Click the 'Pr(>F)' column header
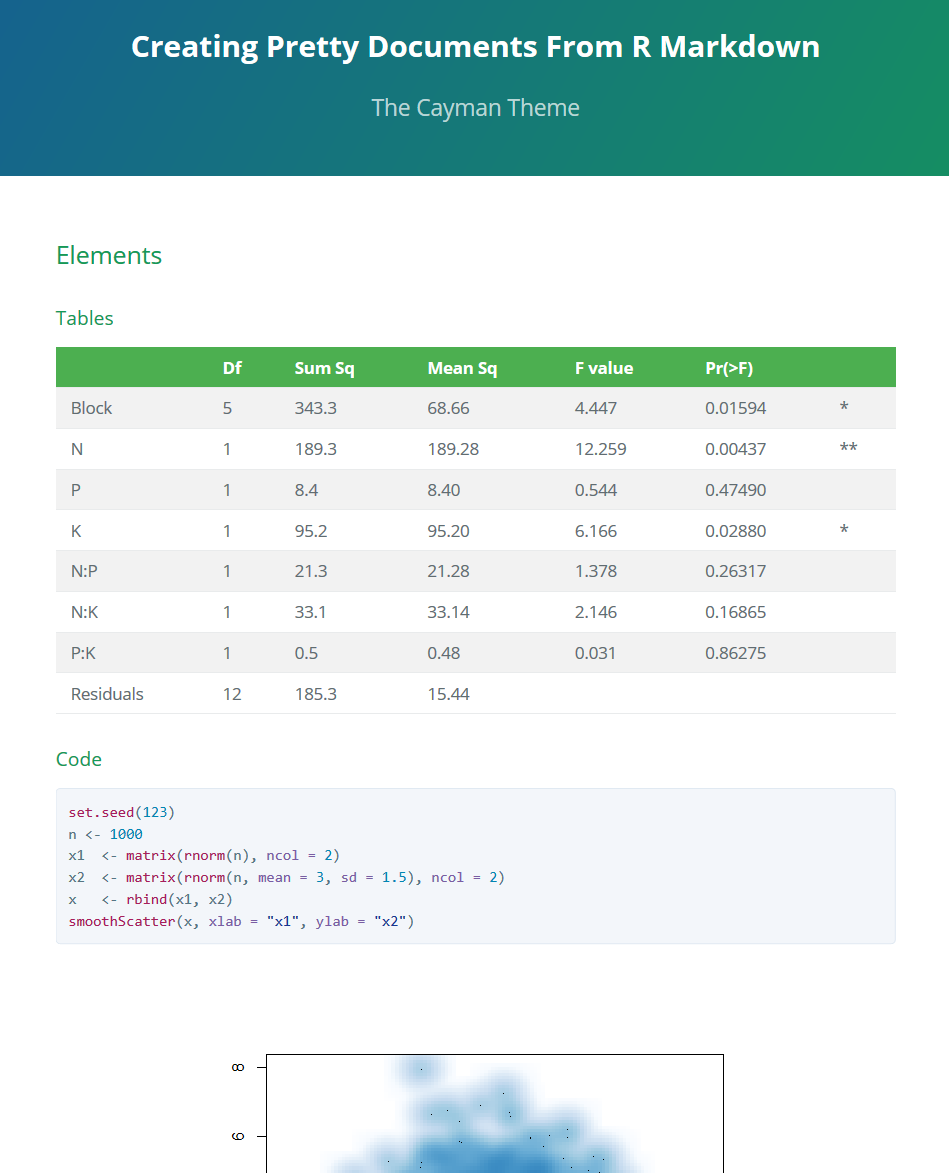The image size is (949, 1173). point(729,368)
